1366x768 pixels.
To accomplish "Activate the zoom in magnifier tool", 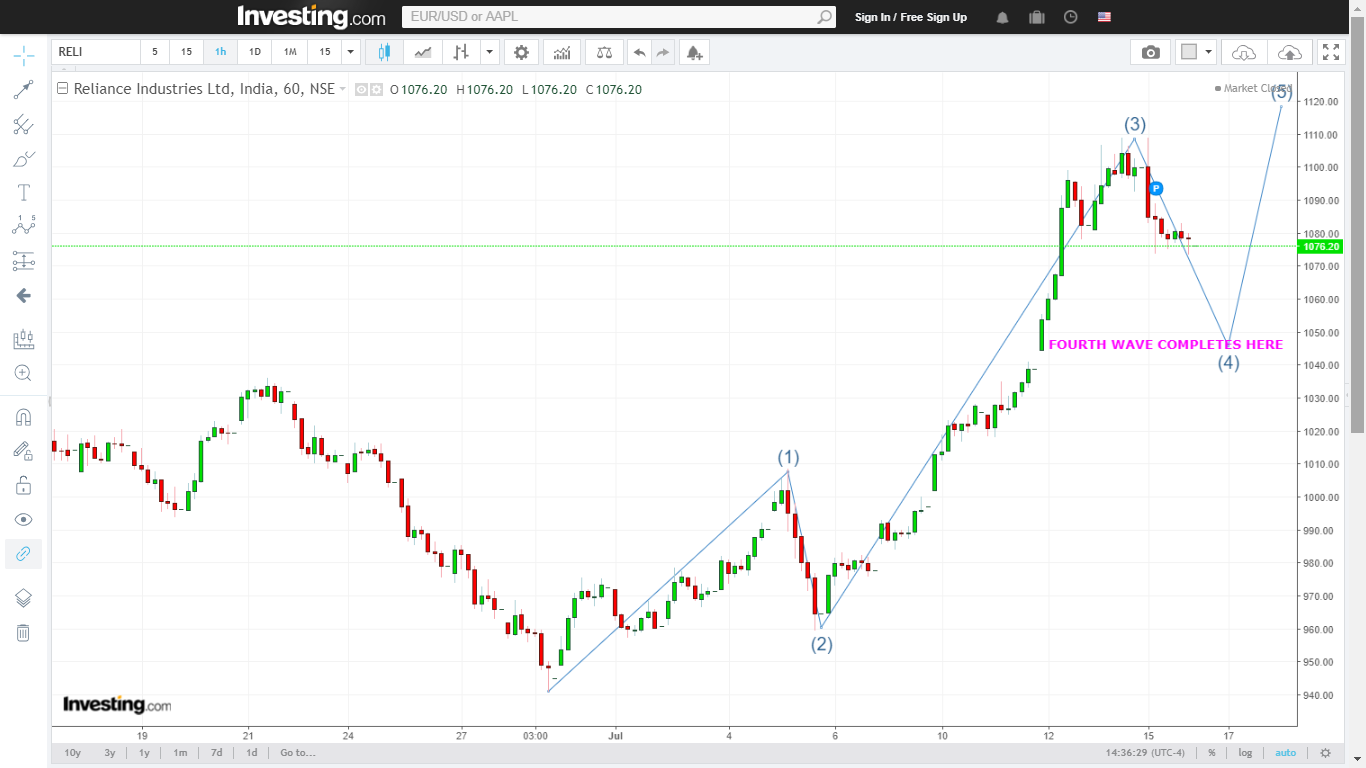I will (x=23, y=373).
